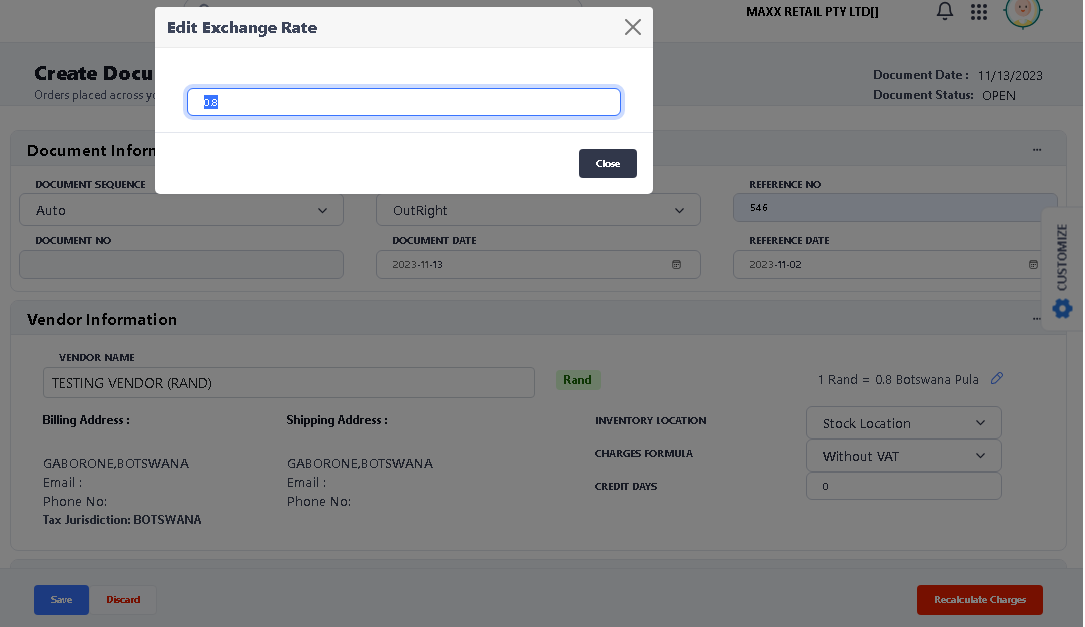This screenshot has width=1085, height=627.
Task: Open Document Information section options ellipsis
Action: coord(1037,150)
